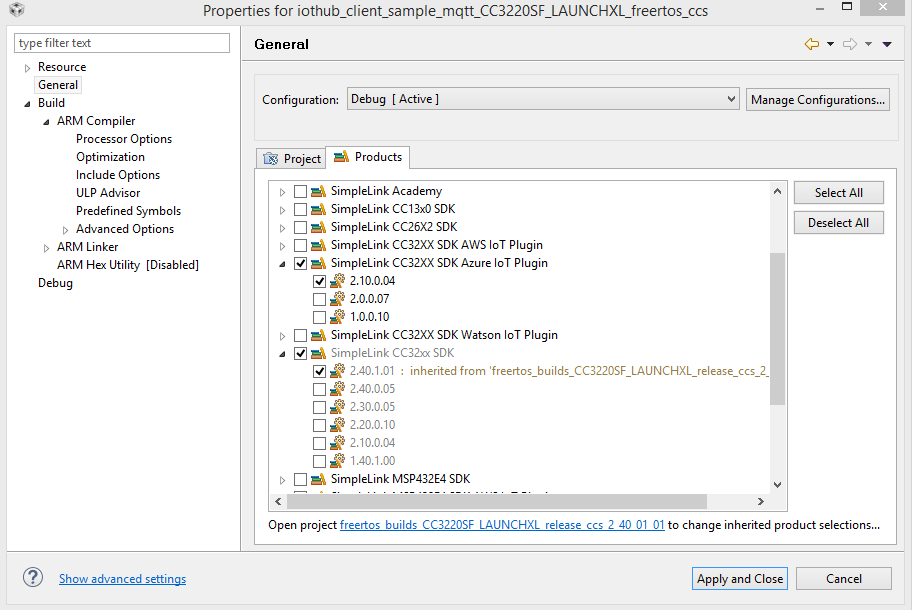Check the version 2.0.0.07 checkbox
The image size is (912, 610).
(319, 299)
